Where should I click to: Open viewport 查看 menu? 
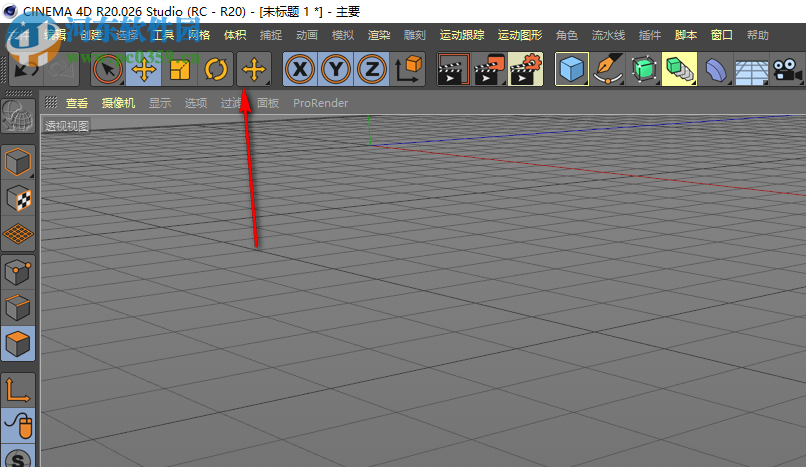[77, 103]
